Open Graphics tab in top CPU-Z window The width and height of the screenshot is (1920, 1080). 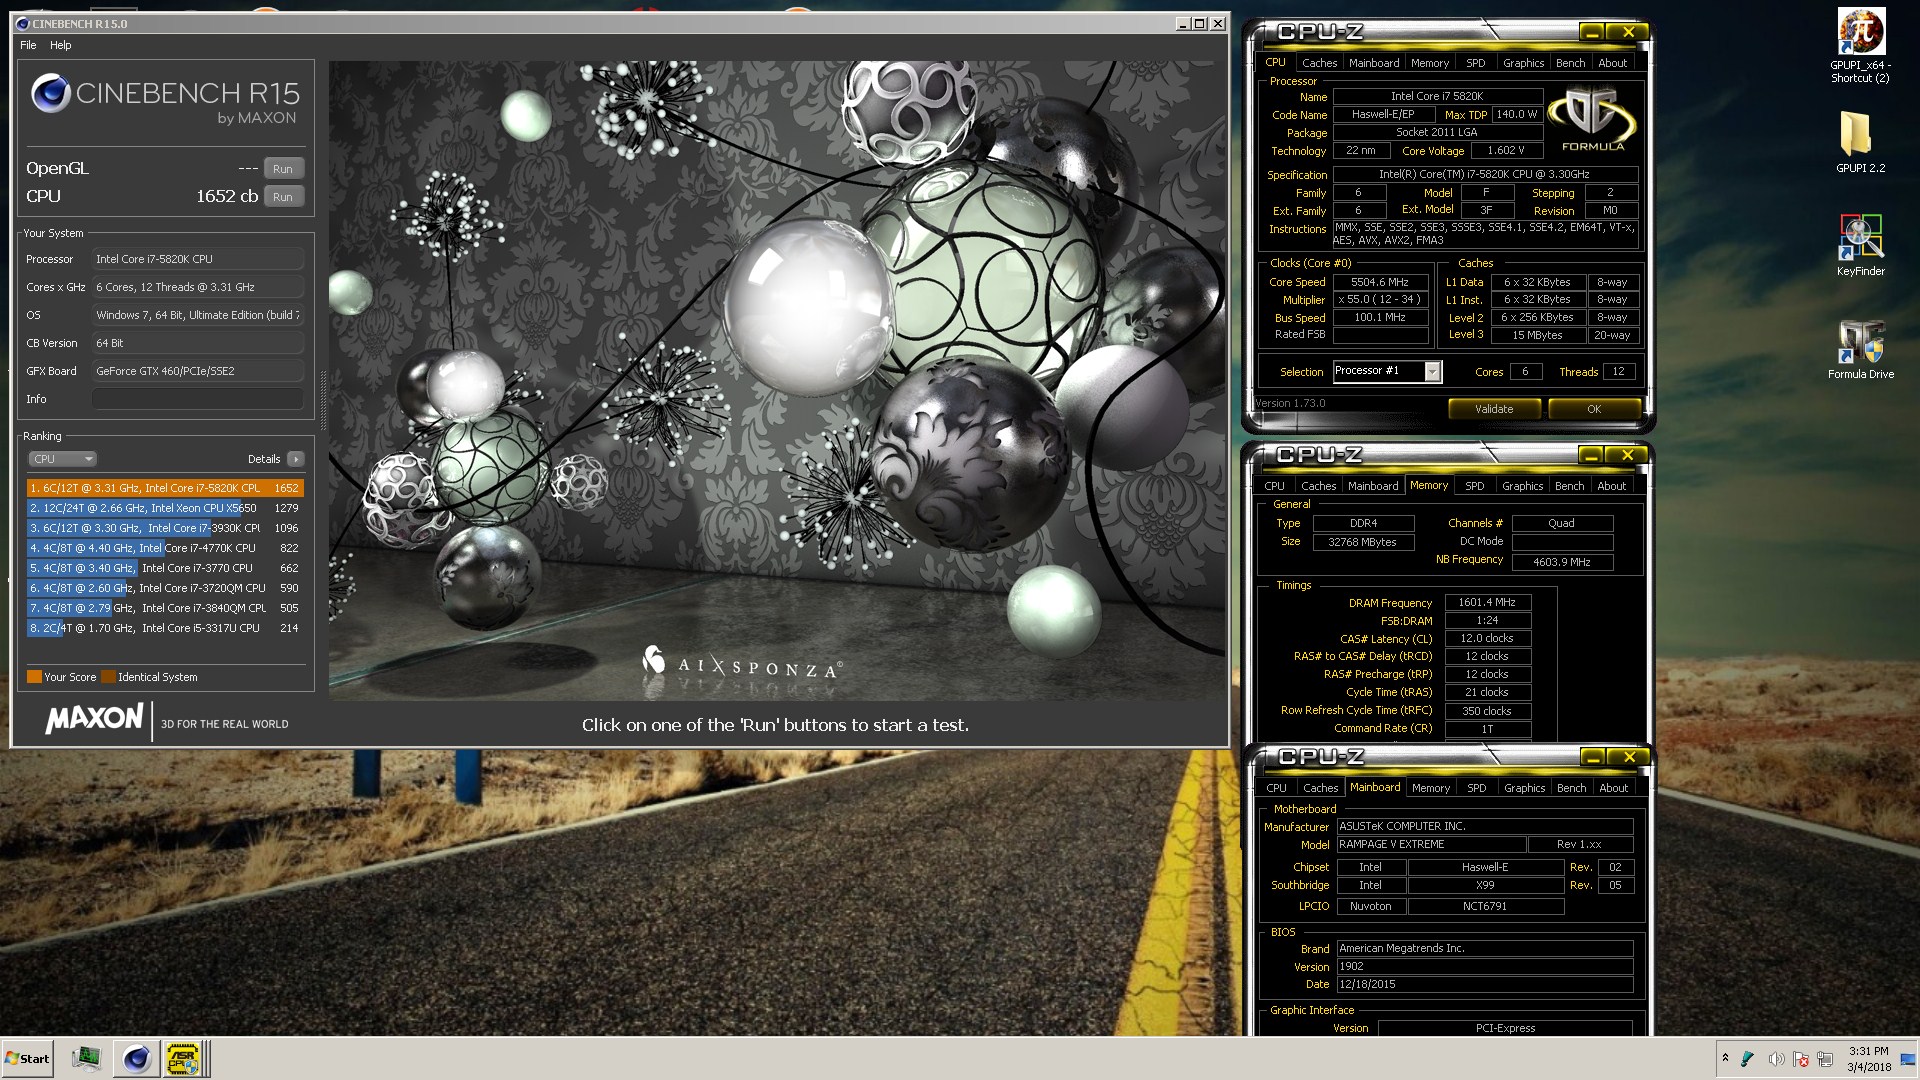(1523, 63)
